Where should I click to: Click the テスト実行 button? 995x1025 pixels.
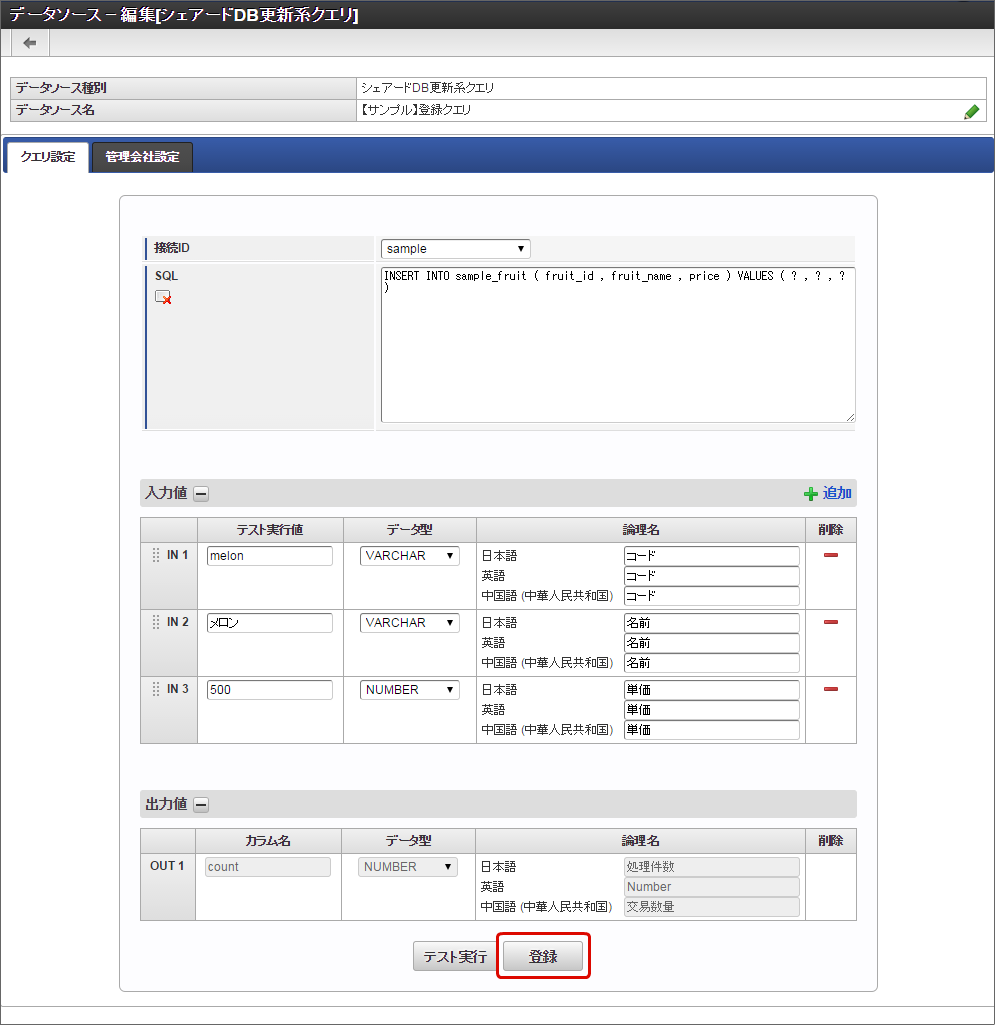pyautogui.click(x=455, y=956)
